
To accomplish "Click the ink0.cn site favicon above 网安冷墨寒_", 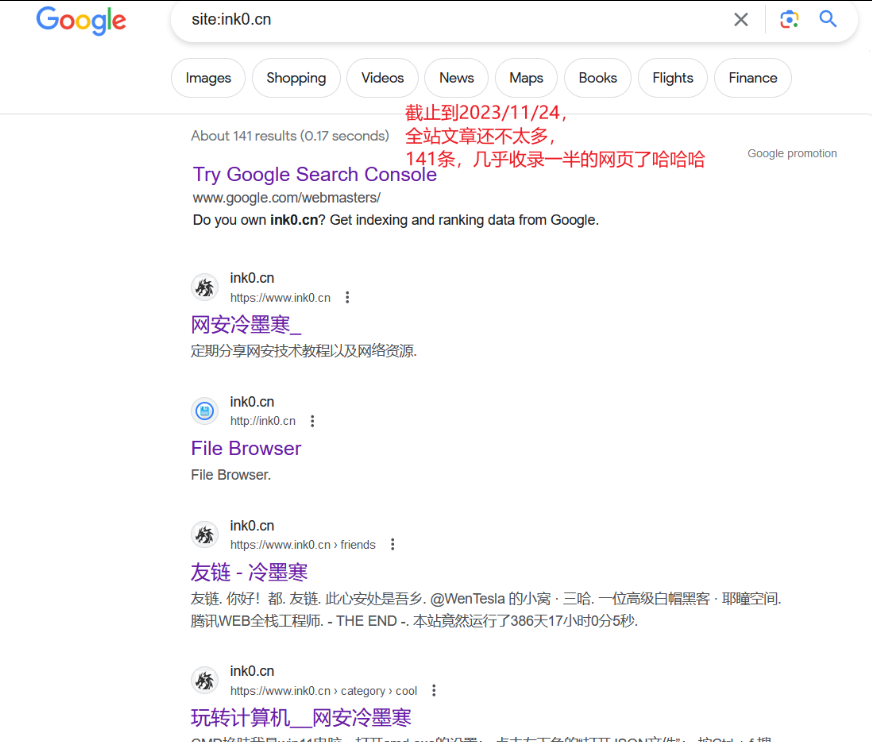I will (205, 287).
